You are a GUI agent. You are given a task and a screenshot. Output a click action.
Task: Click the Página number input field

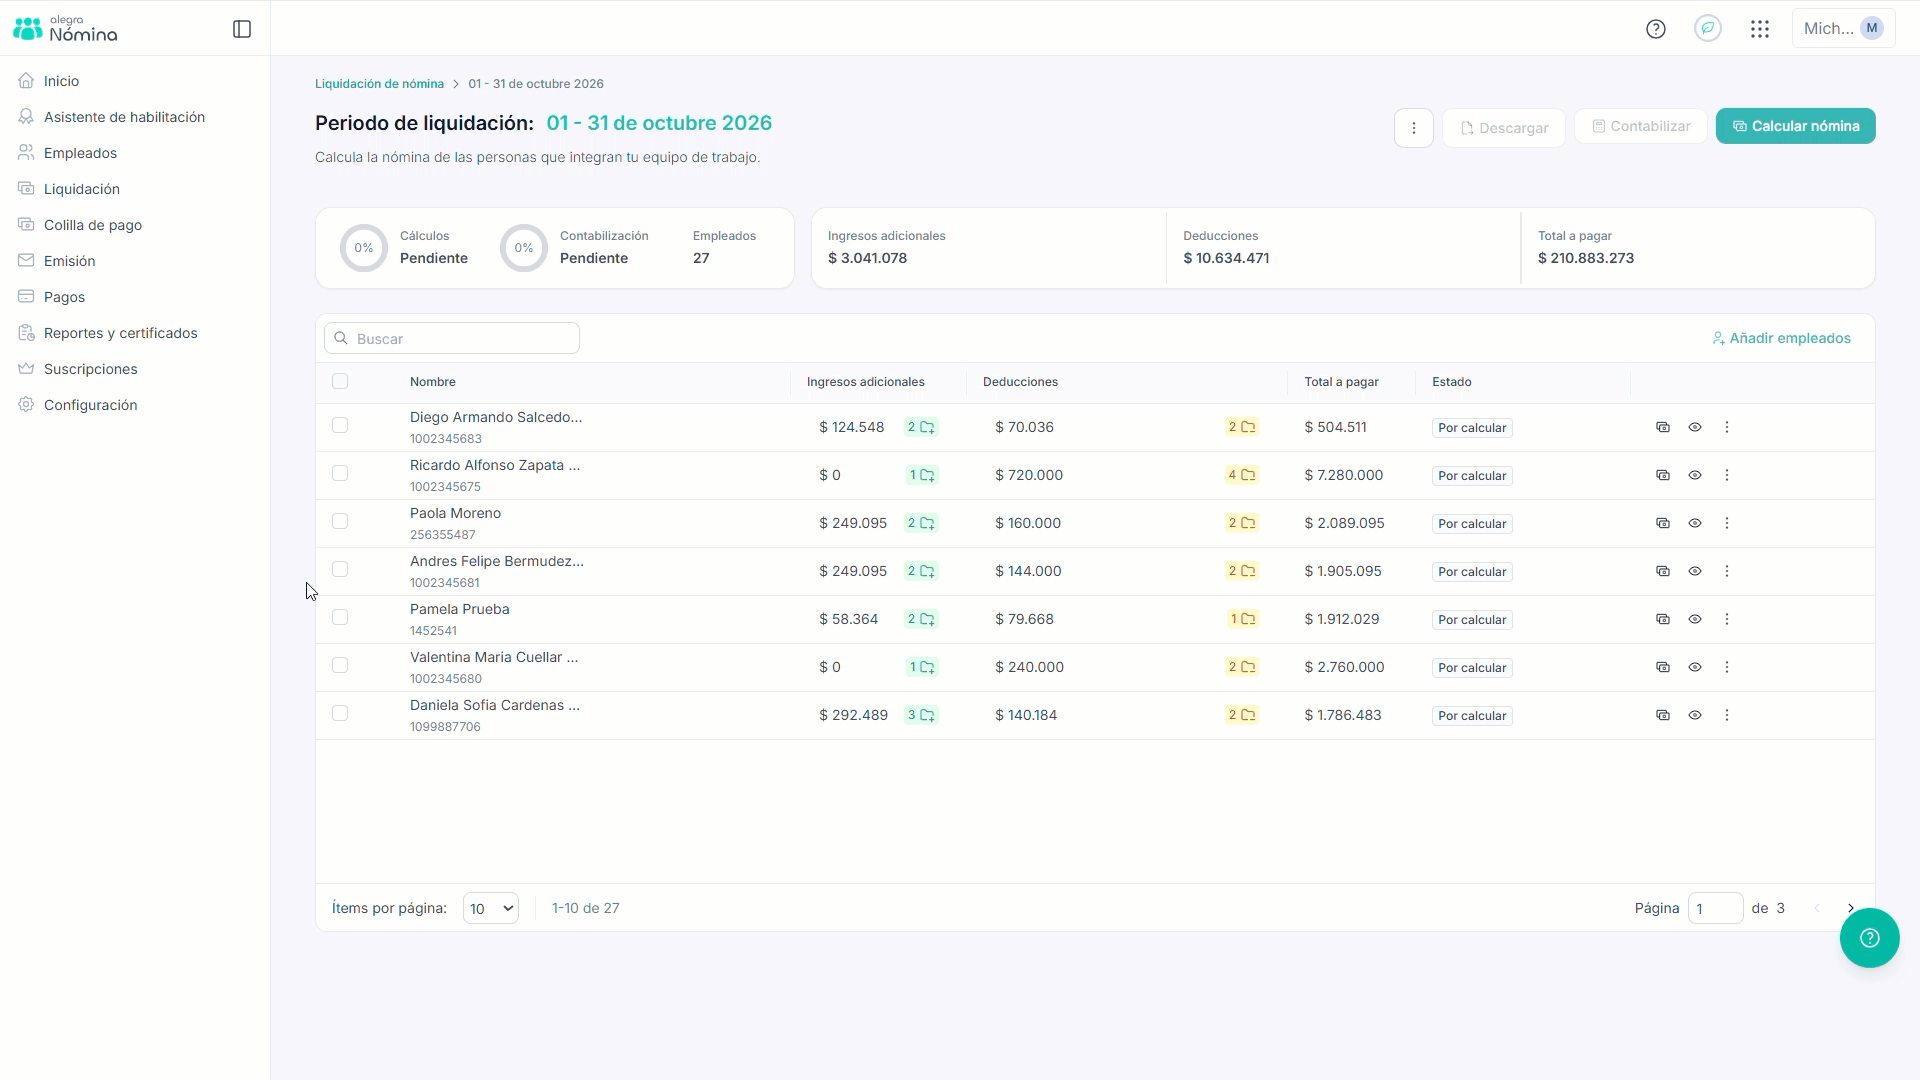tap(1715, 908)
